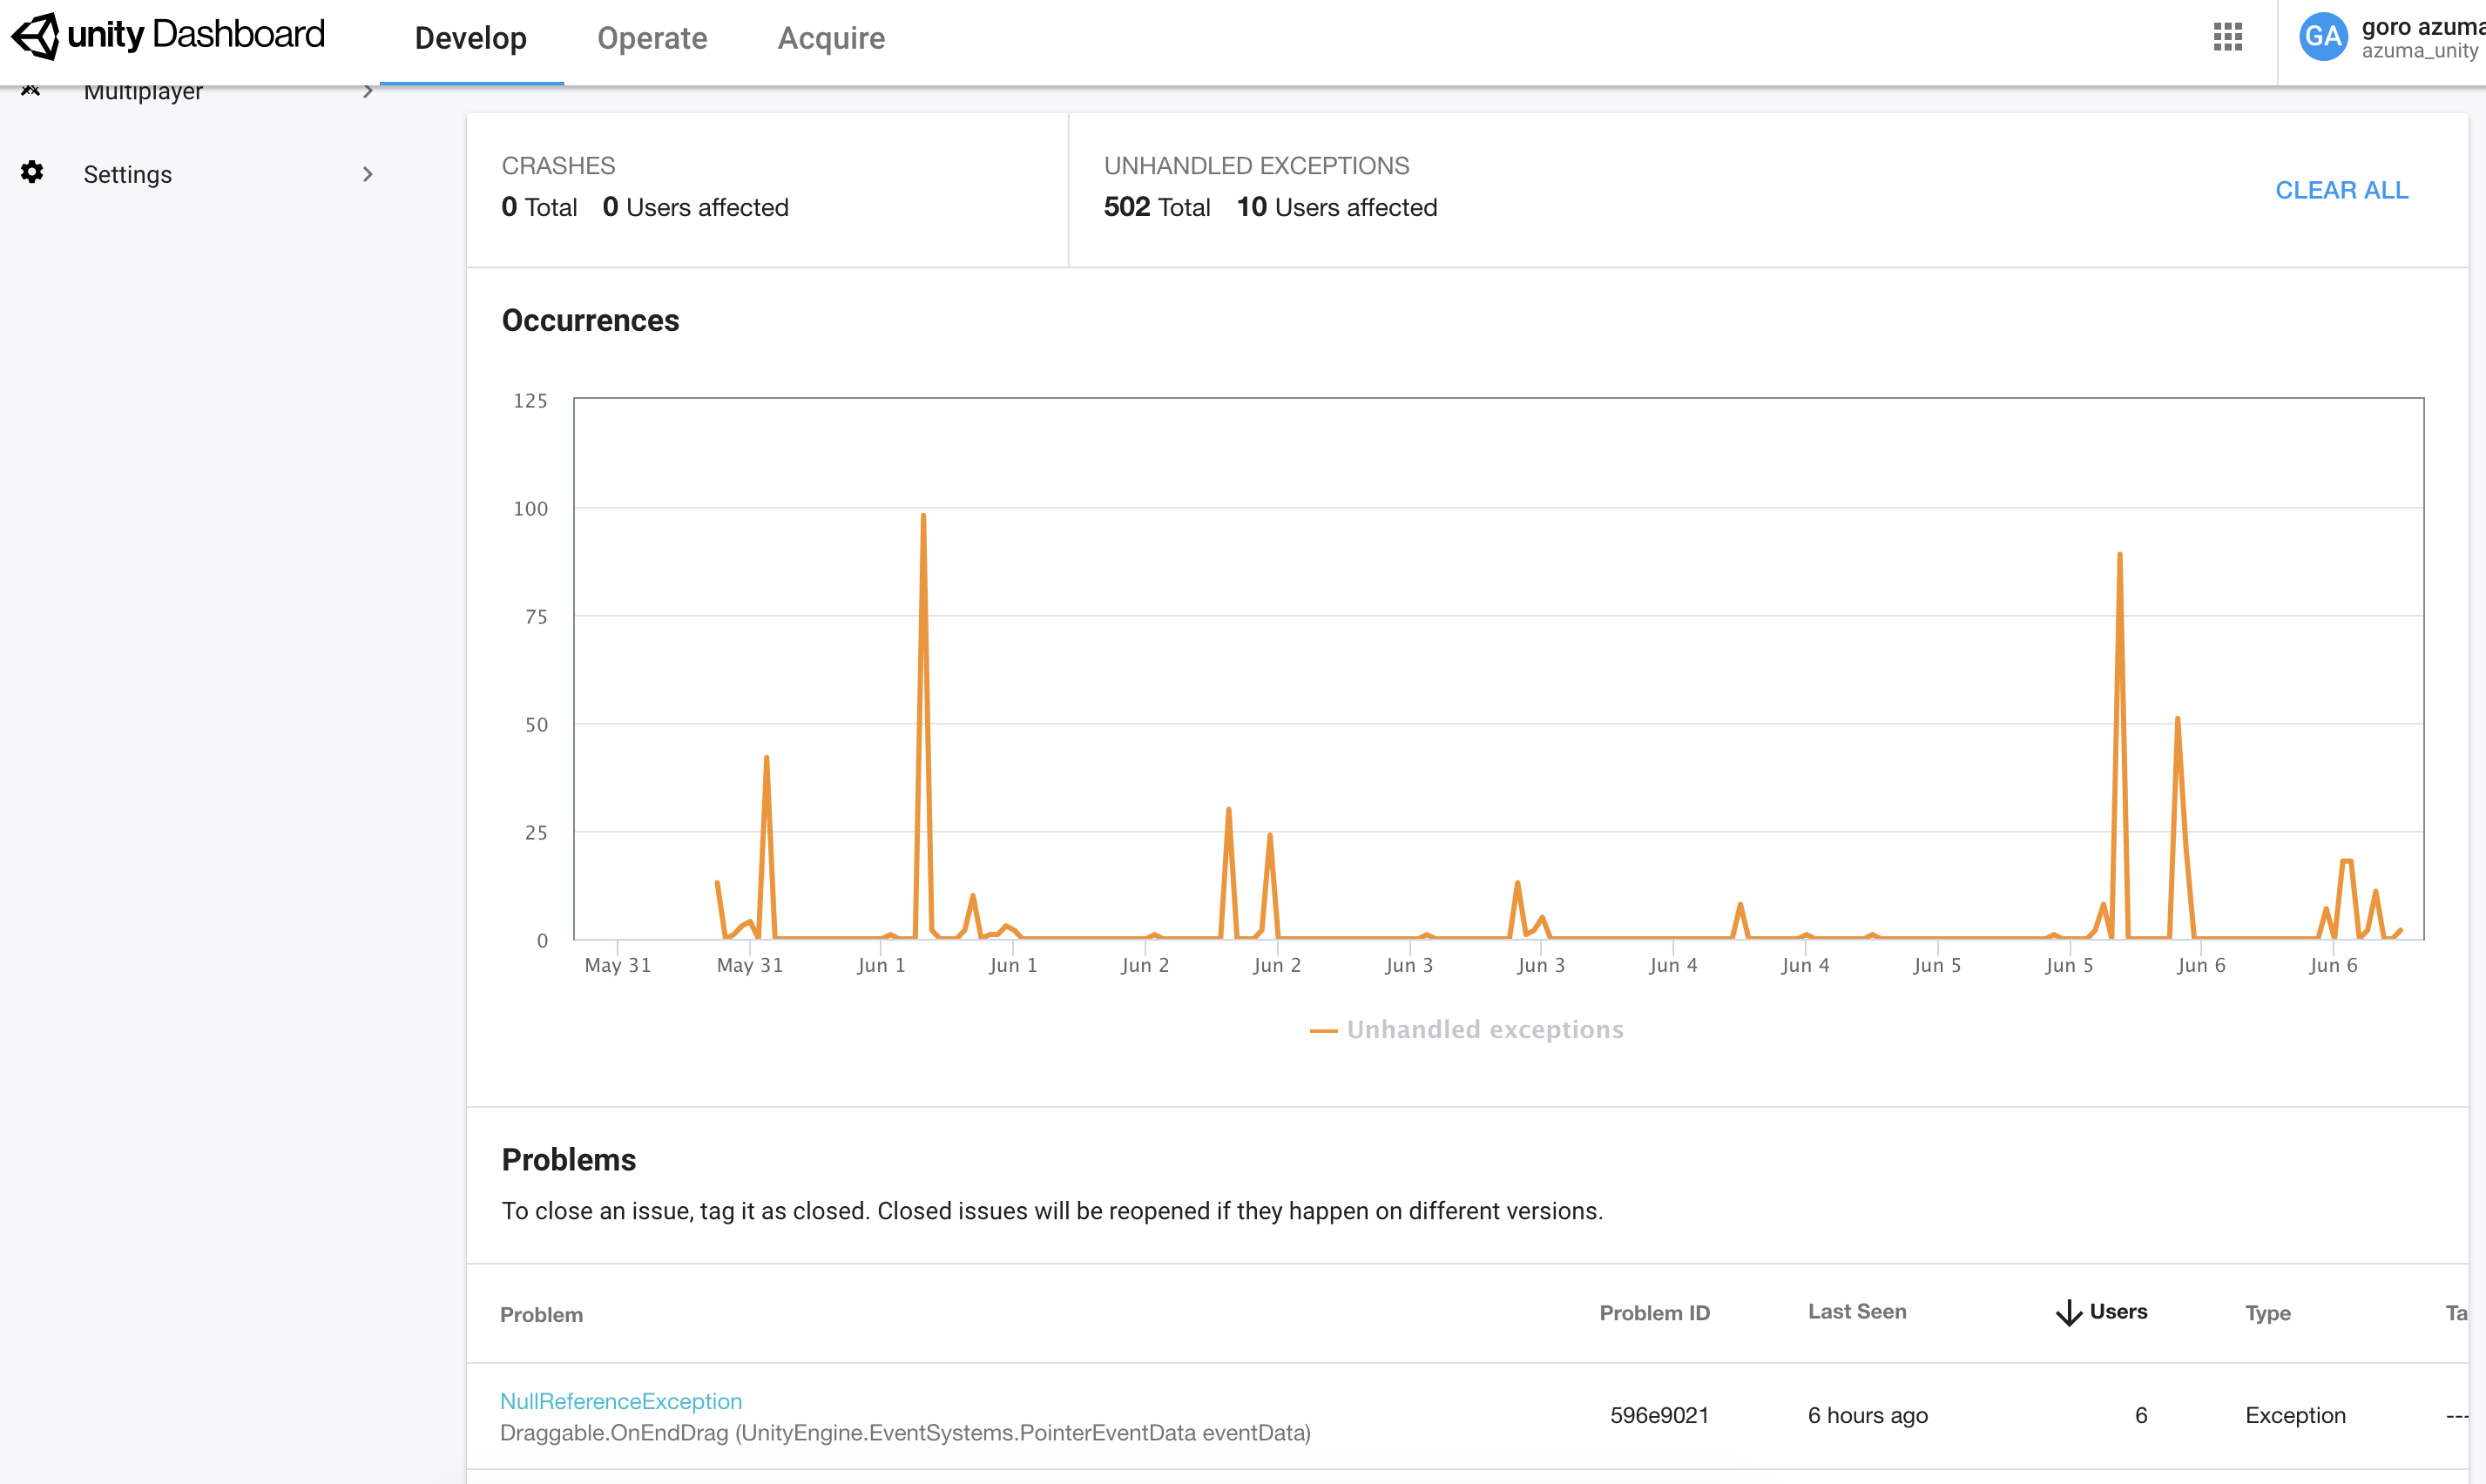The height and width of the screenshot is (1484, 2486).
Task: Click the GA user avatar
Action: (x=2322, y=37)
